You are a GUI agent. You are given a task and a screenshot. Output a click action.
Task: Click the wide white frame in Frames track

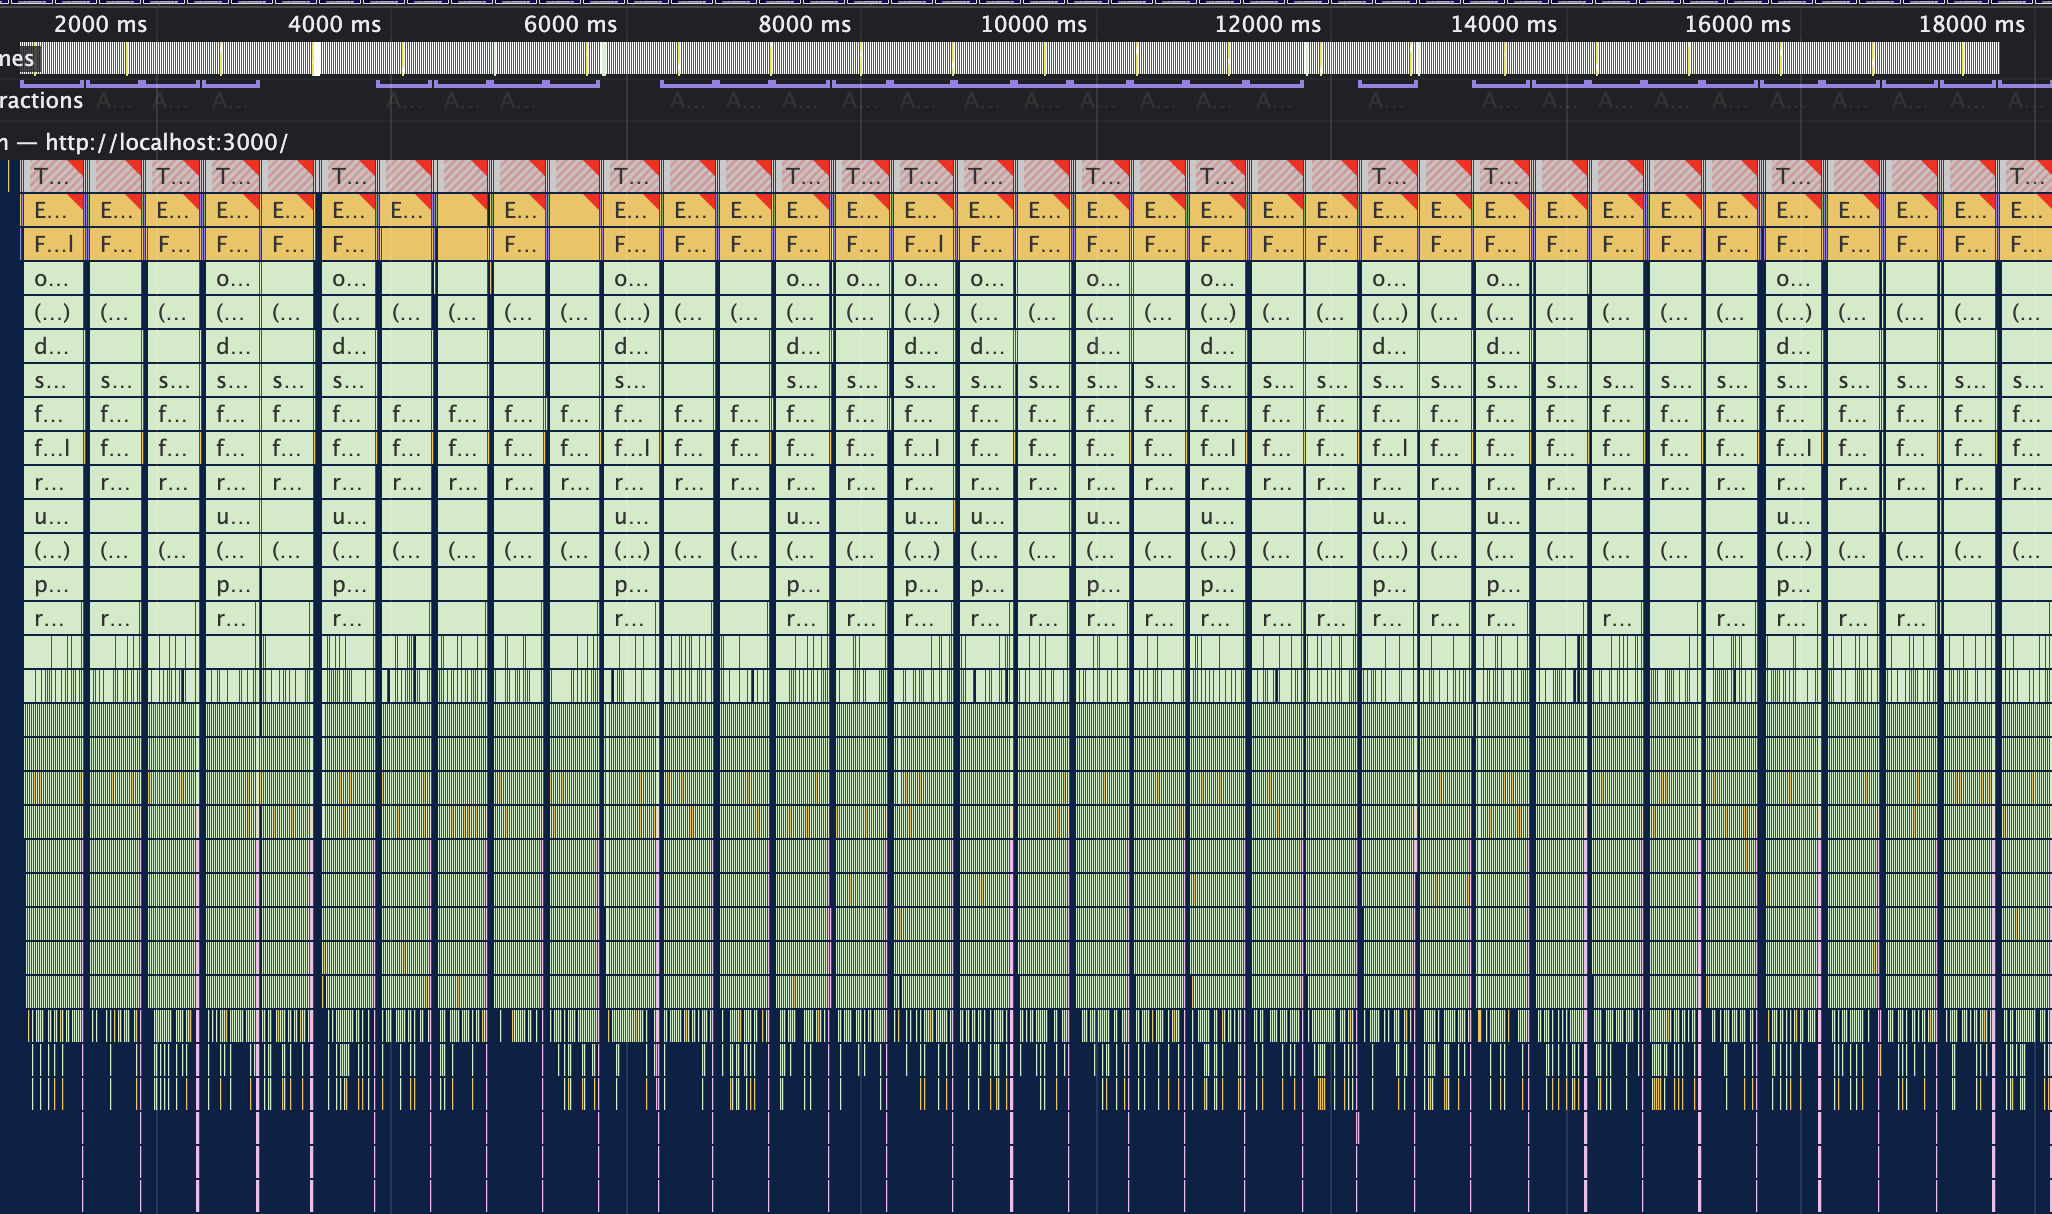pyautogui.click(x=316, y=60)
